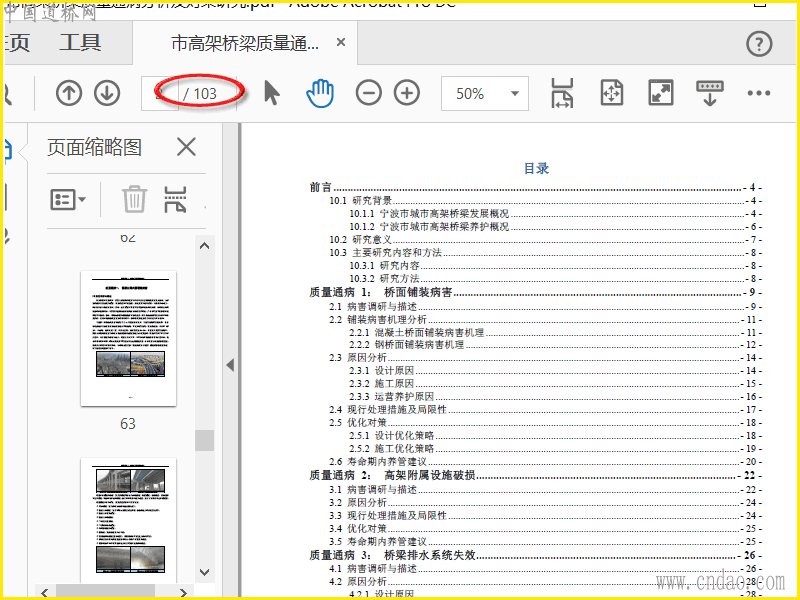This screenshot has width=800, height=600.
Task: Go to the previous page with up arrow
Action: click(69, 93)
